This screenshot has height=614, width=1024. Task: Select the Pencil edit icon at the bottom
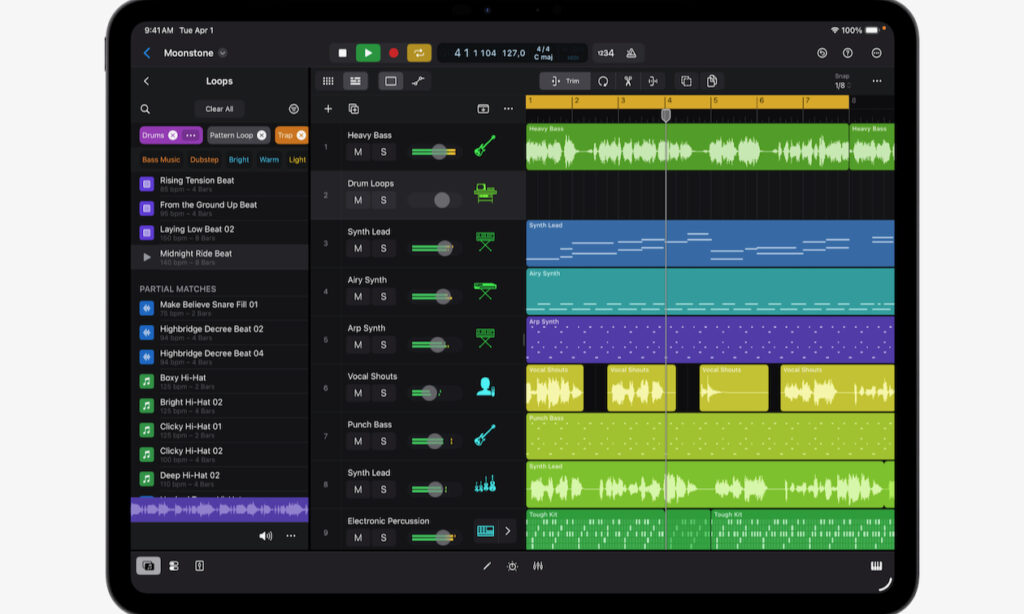tap(487, 567)
